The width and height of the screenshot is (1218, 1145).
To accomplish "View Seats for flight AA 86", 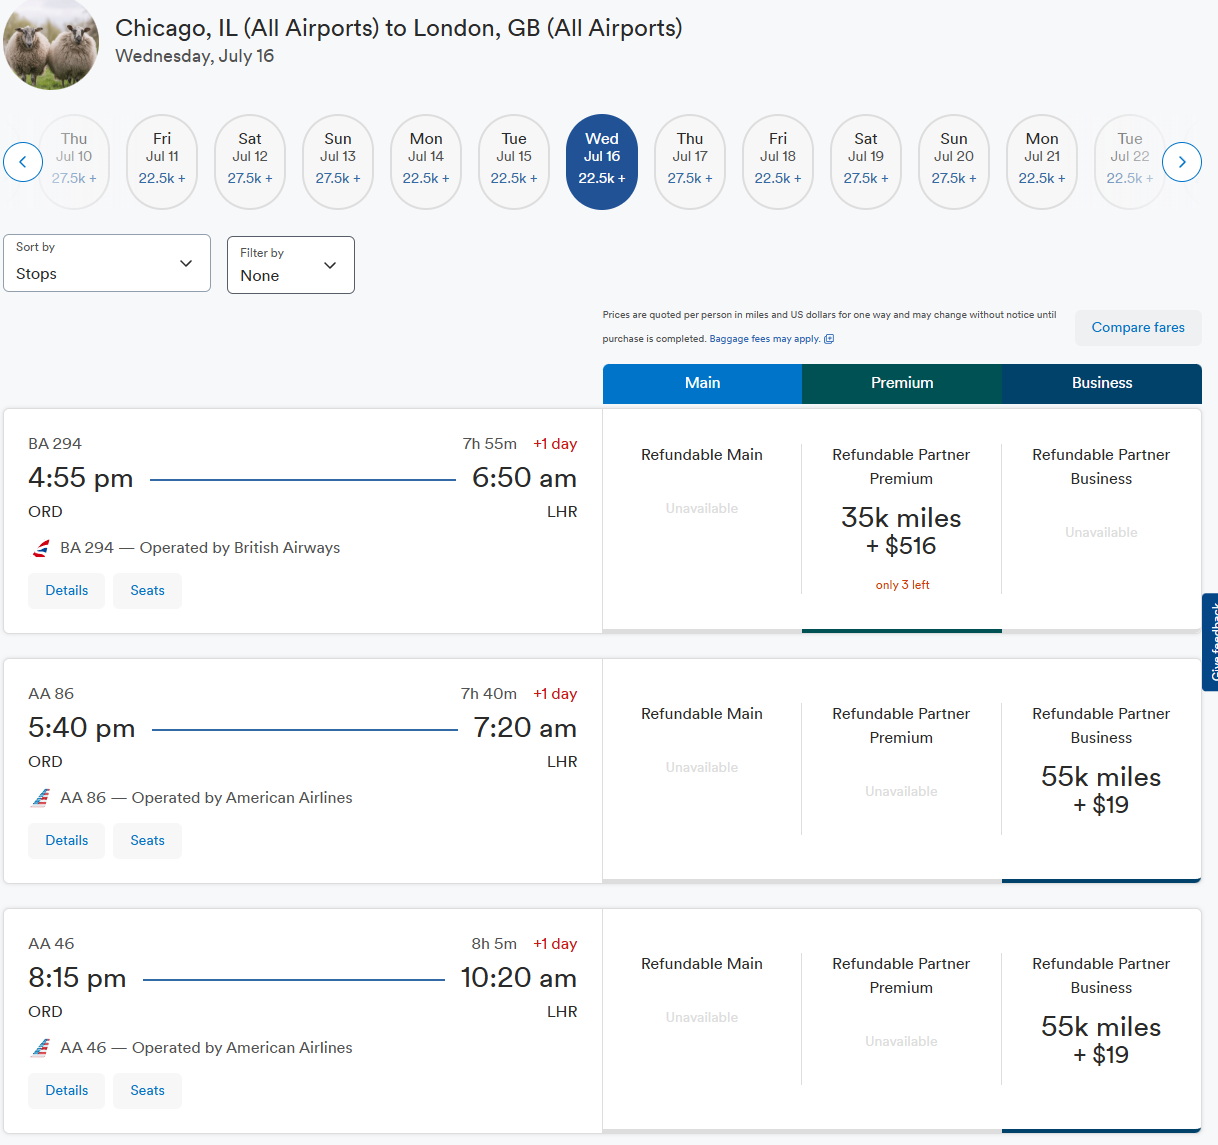I will [x=147, y=841].
